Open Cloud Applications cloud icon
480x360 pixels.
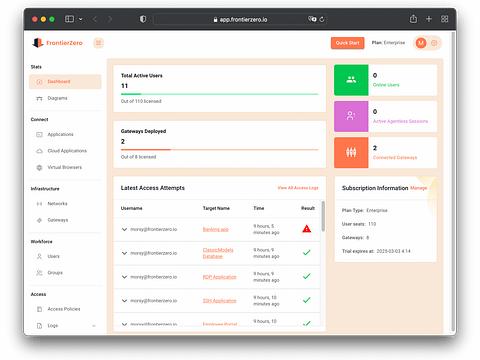pyautogui.click(x=39, y=151)
